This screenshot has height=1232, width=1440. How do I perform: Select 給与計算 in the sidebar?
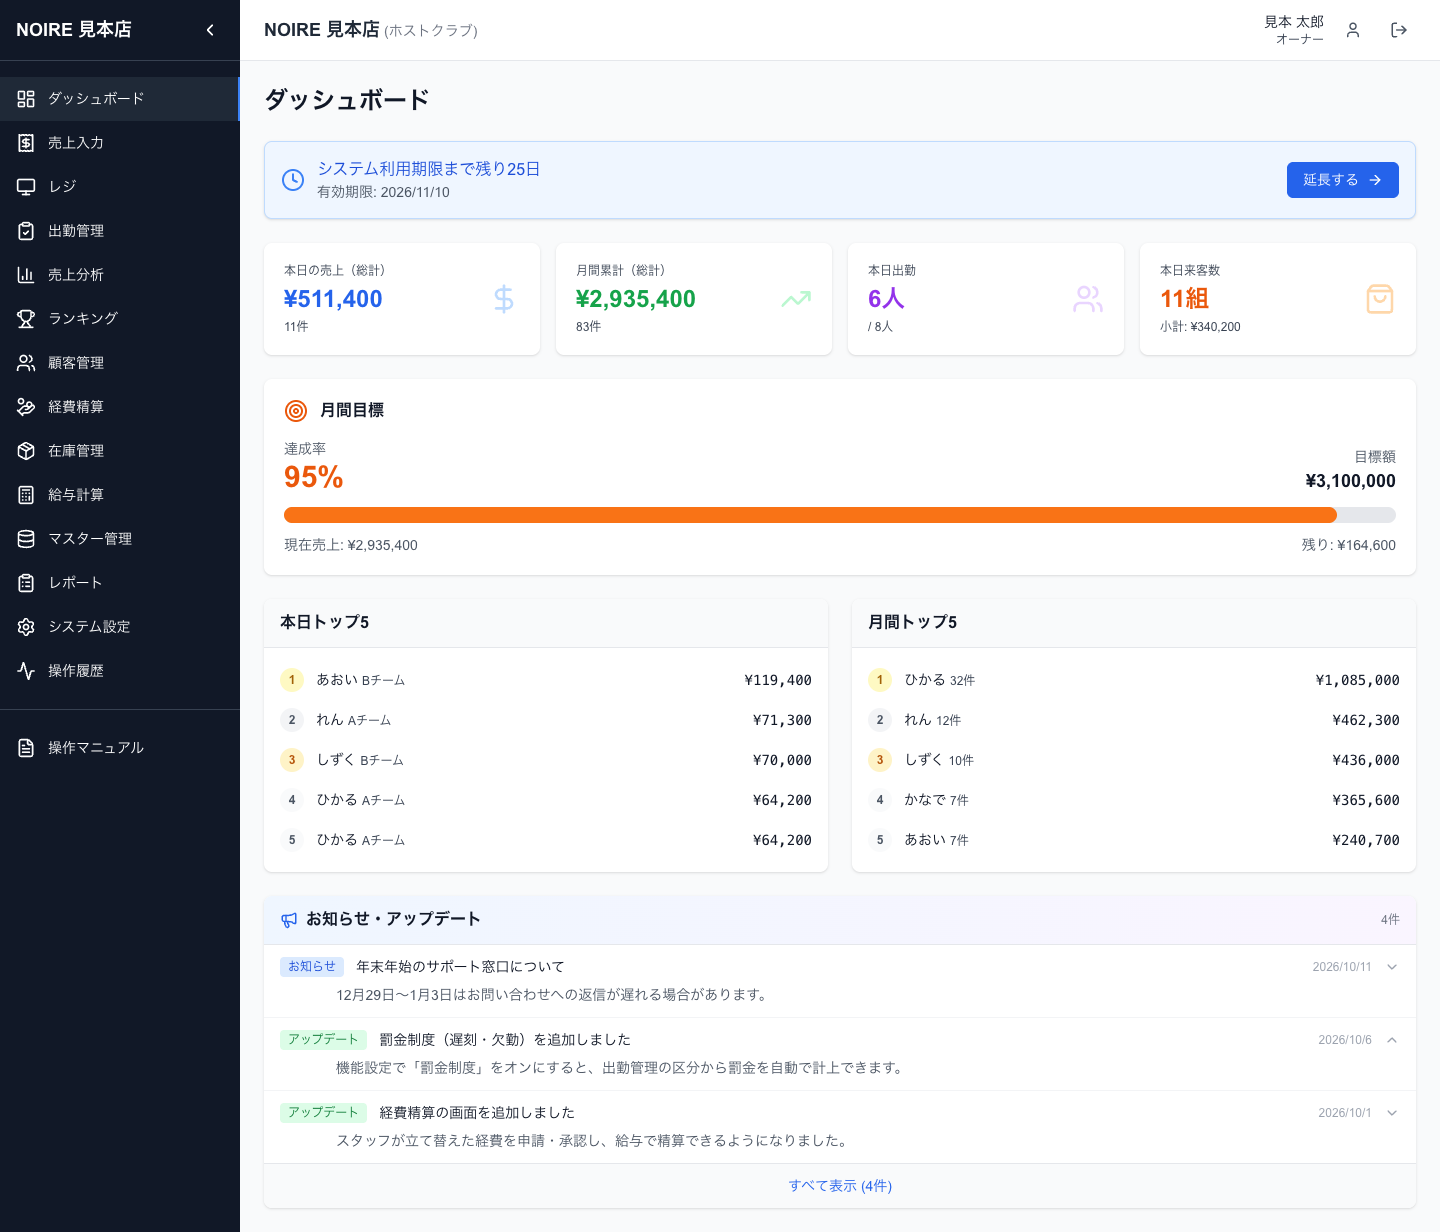click(120, 495)
